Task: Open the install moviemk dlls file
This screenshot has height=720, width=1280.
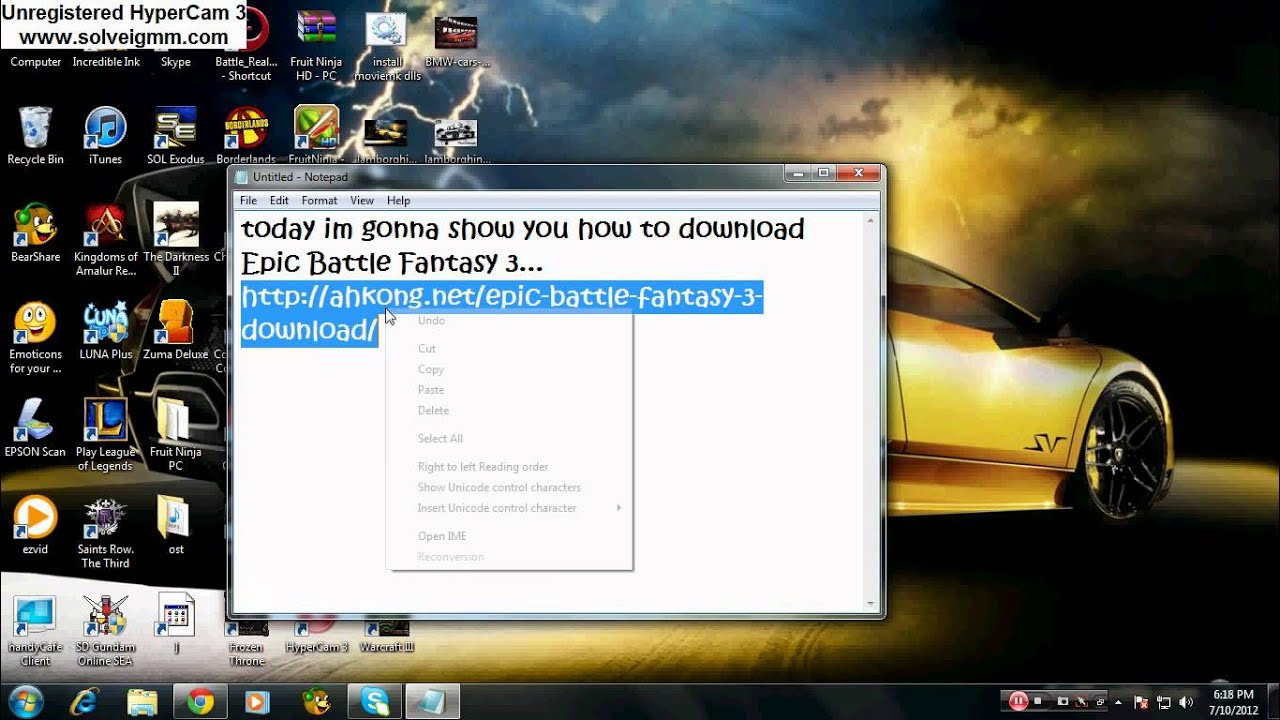Action: 387,46
